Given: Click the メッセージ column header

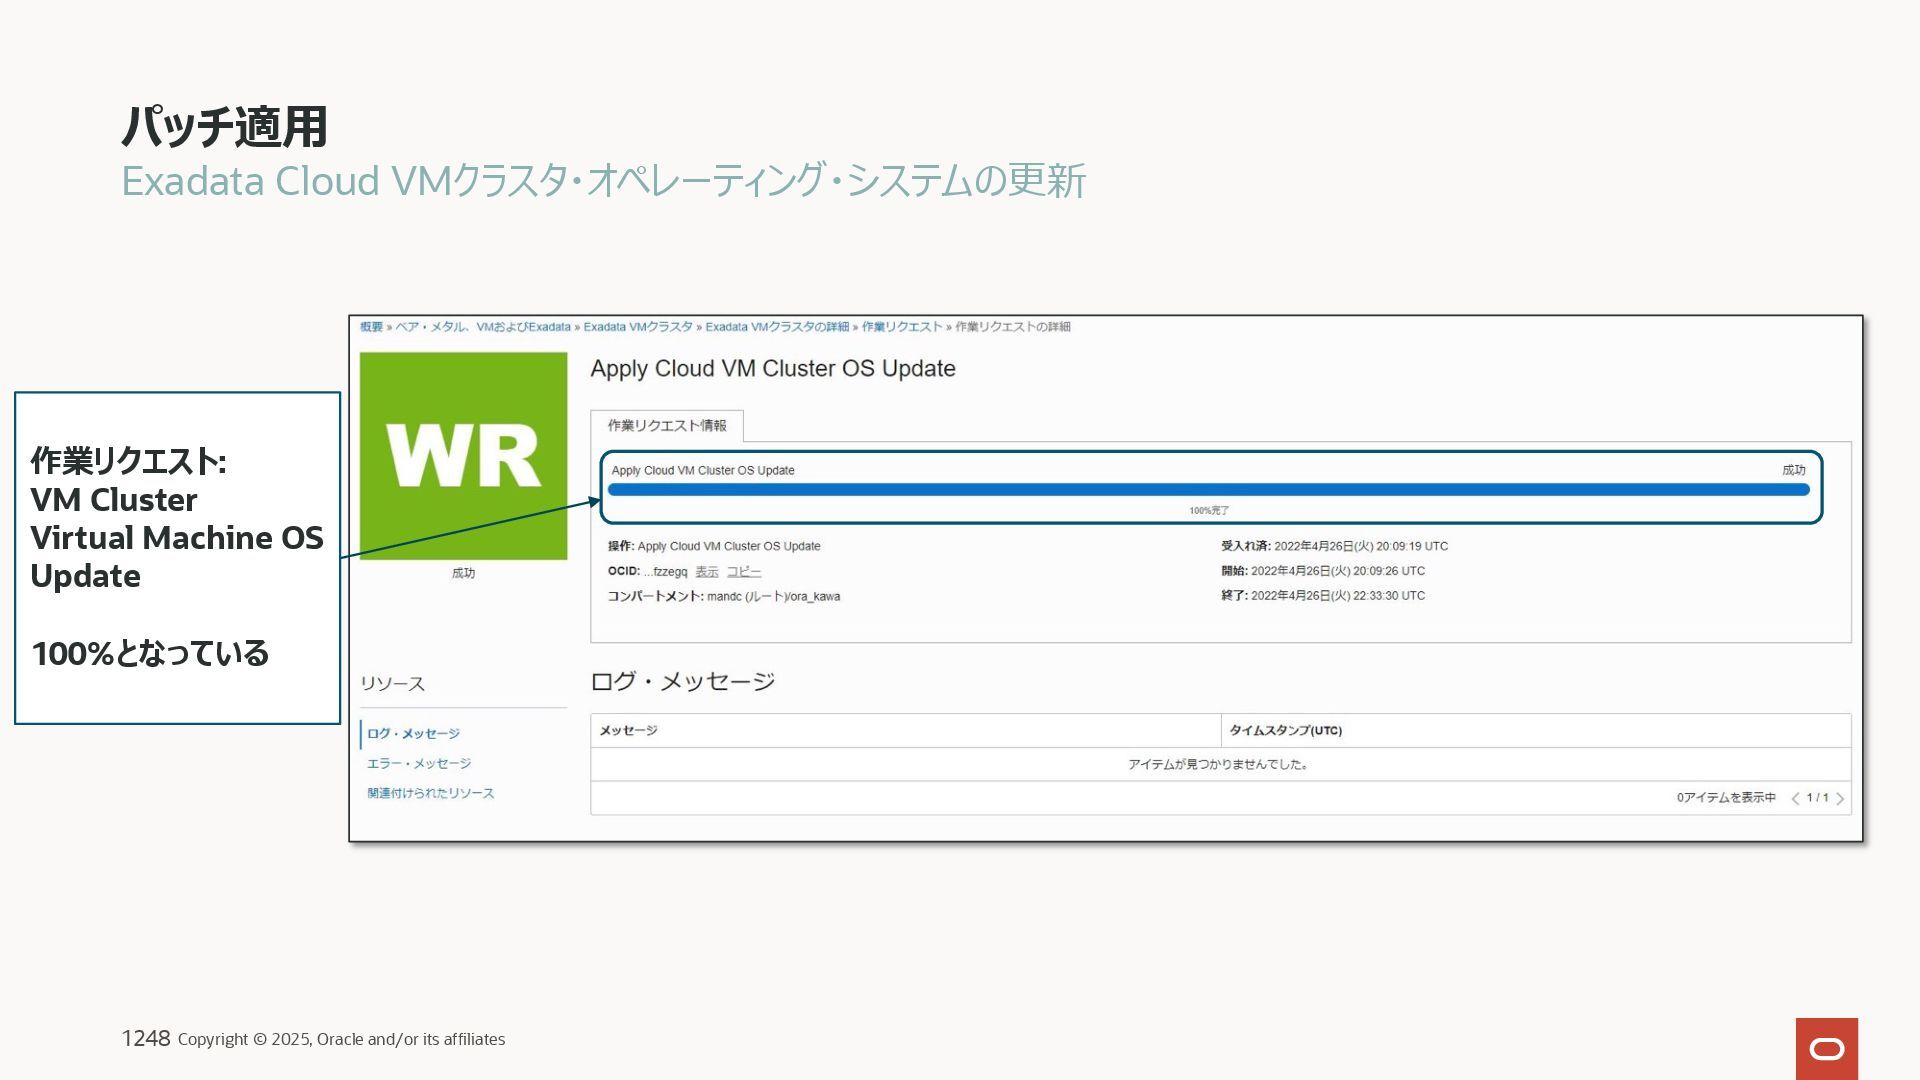Looking at the screenshot, I should click(628, 731).
